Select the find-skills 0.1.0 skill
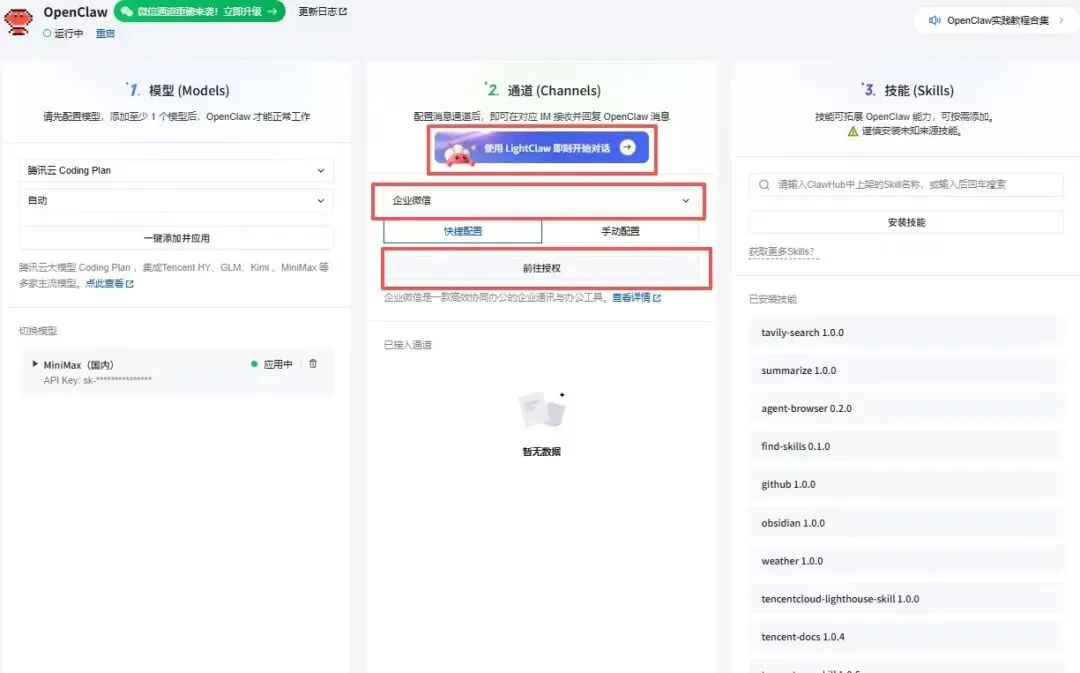 coord(906,446)
